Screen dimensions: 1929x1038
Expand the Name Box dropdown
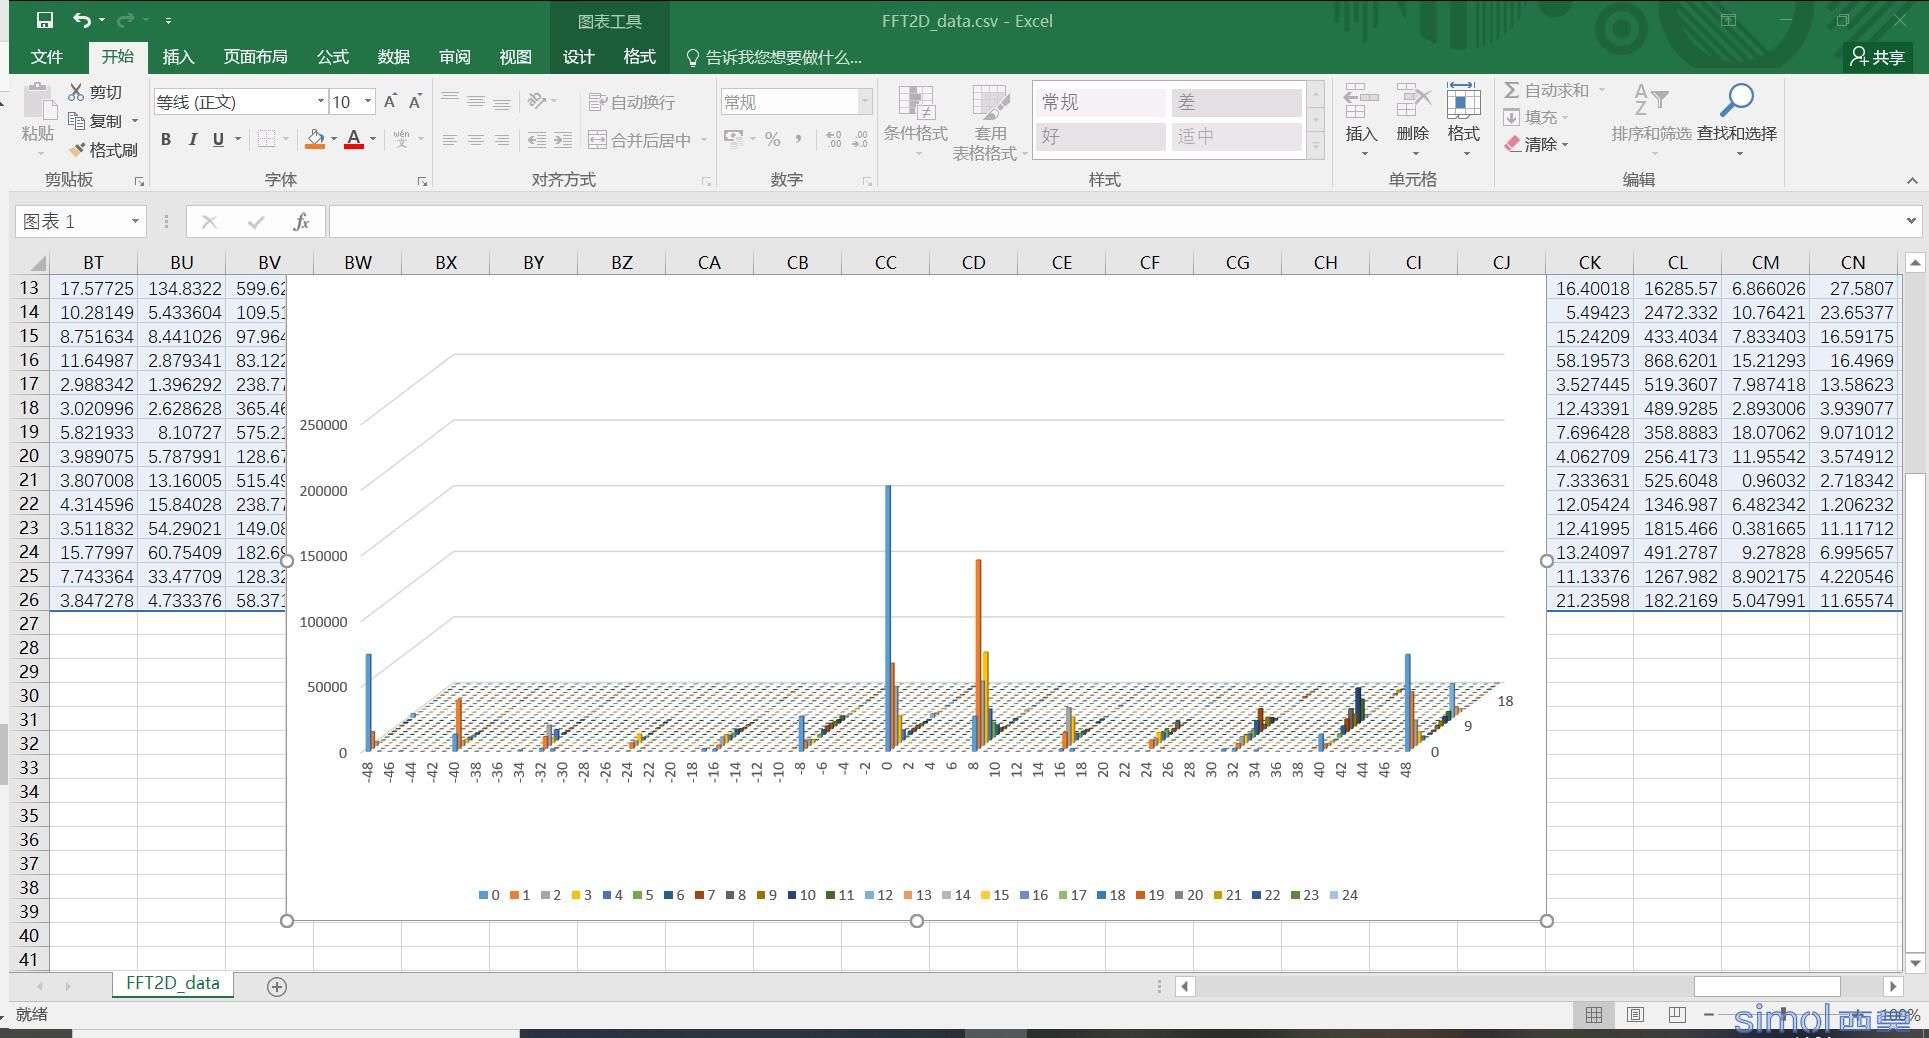pyautogui.click(x=135, y=222)
